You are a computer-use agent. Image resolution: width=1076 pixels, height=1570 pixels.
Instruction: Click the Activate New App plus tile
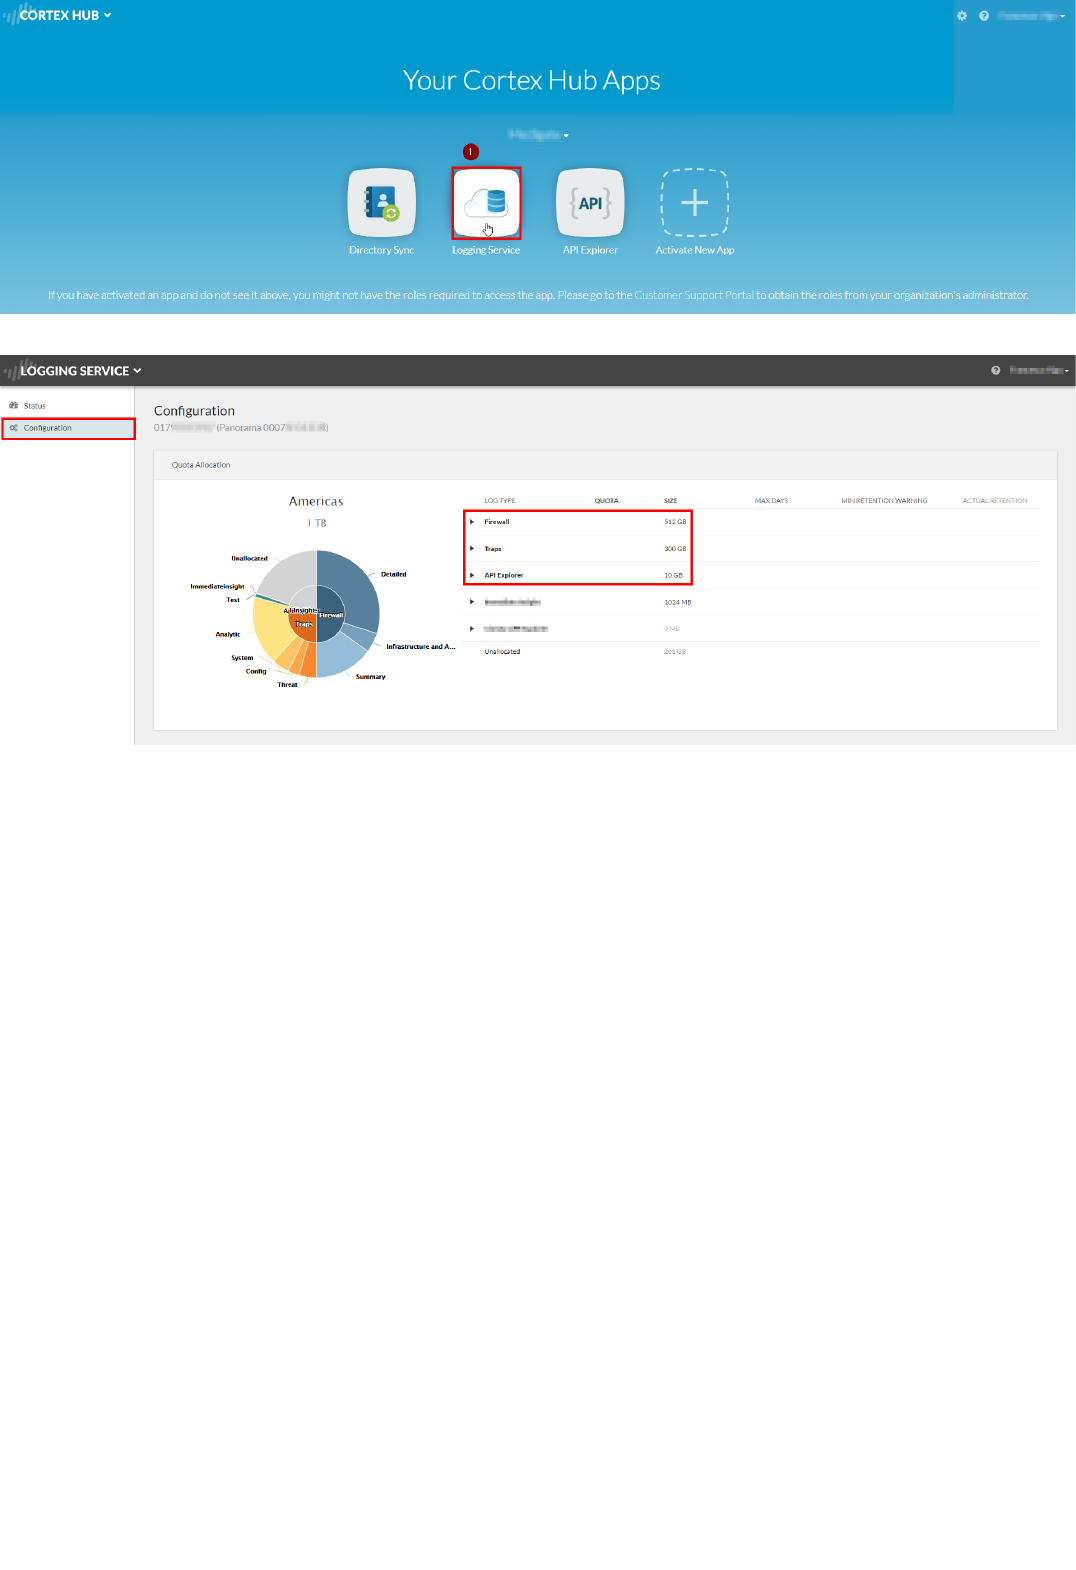pos(695,202)
